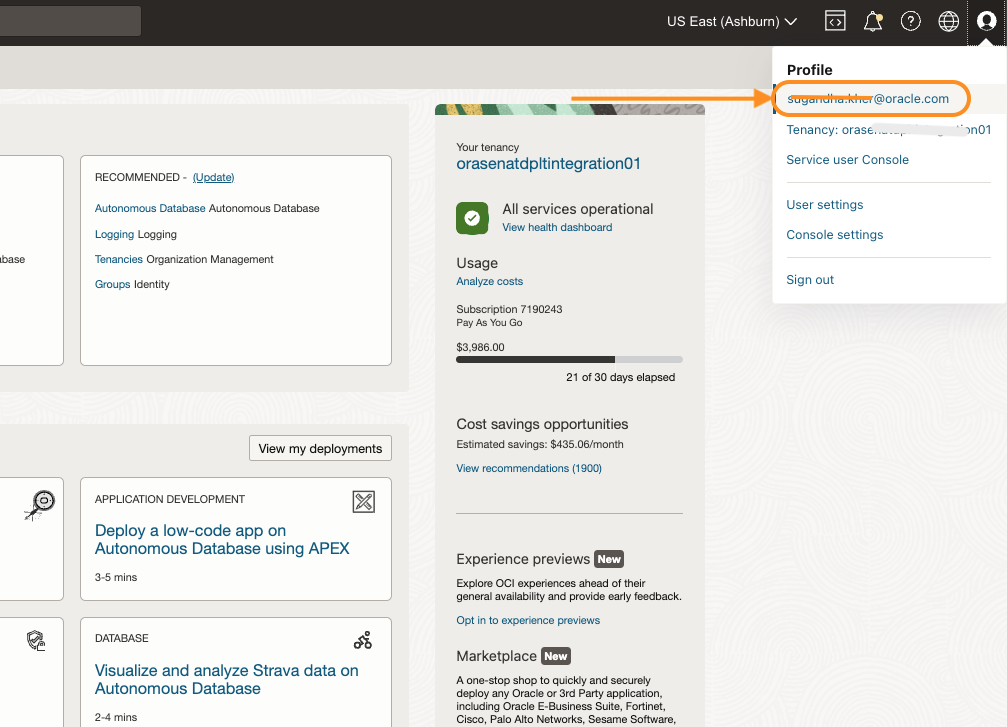Screen dimensions: 1007x727
Task: Click the green services operational check icon
Action: click(472, 218)
